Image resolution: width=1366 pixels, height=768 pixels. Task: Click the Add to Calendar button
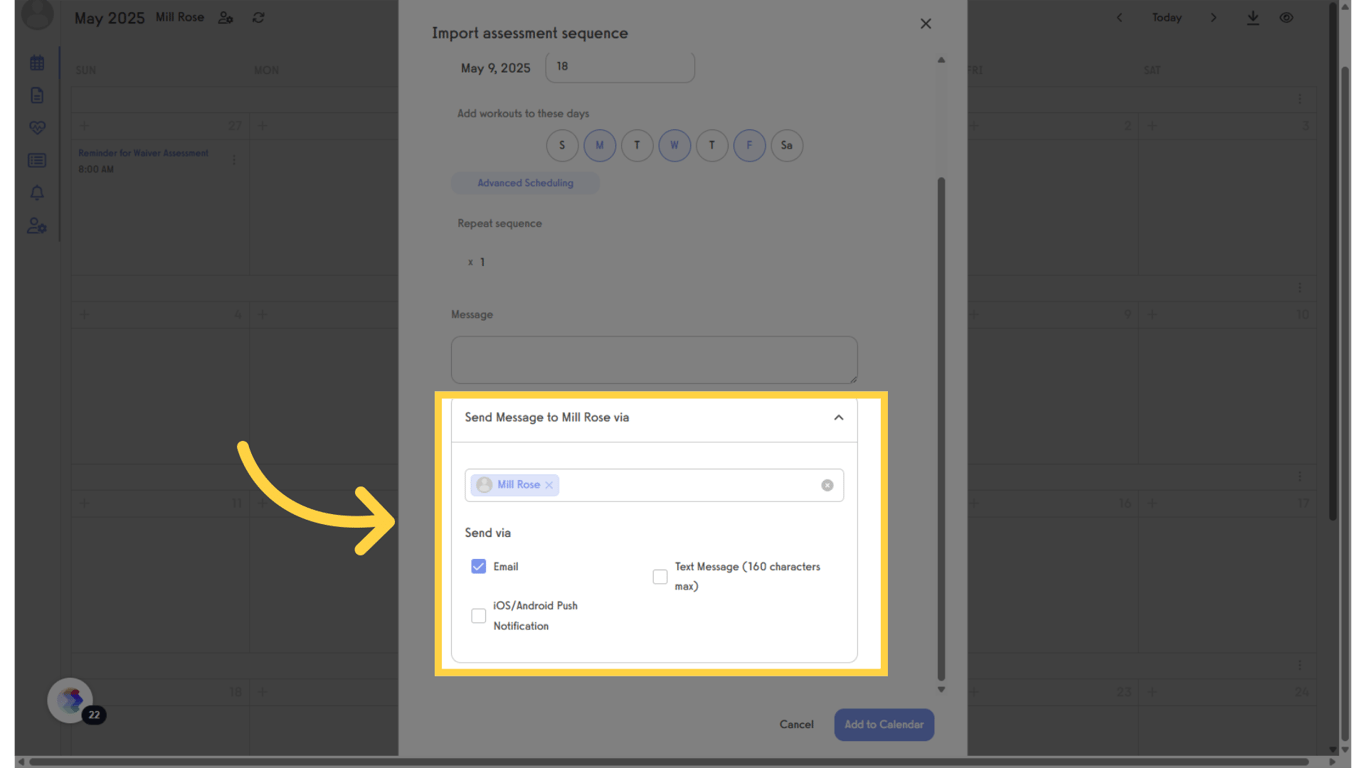point(884,724)
